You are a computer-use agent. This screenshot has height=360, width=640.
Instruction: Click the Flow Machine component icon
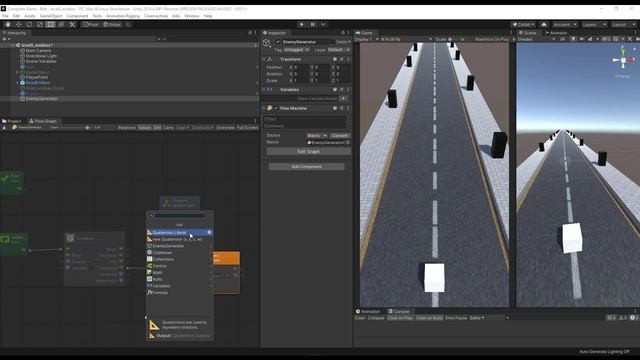(269, 108)
